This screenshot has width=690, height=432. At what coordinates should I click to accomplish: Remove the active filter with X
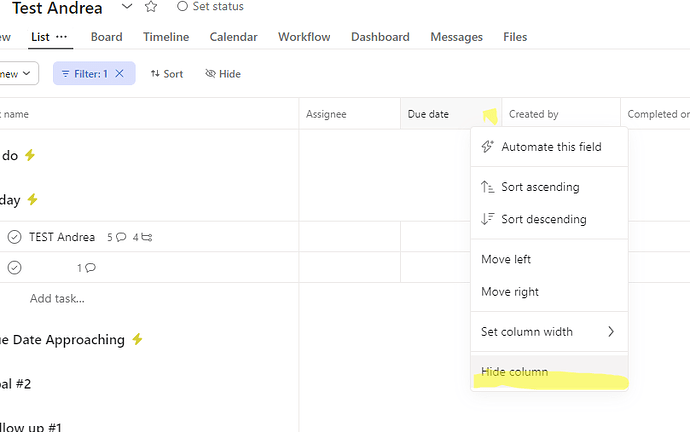(x=120, y=73)
